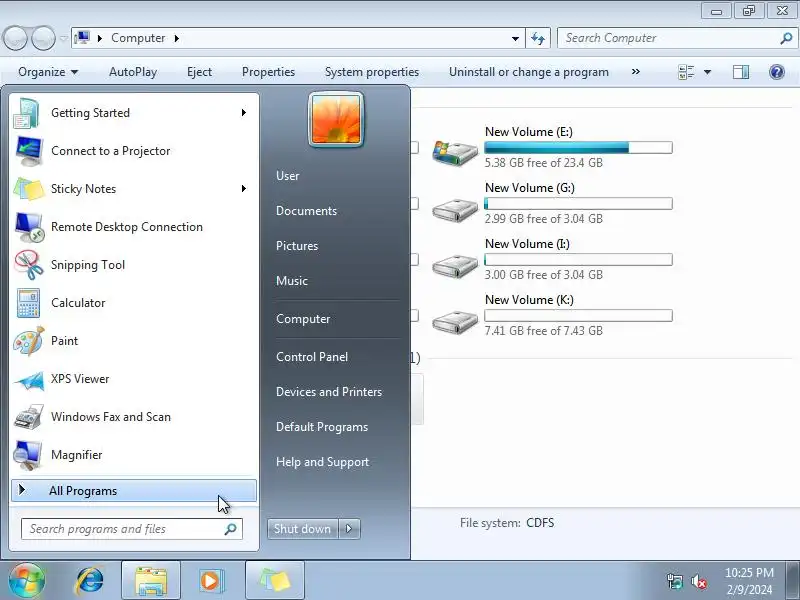Click the XPS Viewer icon
This screenshot has width=800, height=600.
tap(29, 380)
